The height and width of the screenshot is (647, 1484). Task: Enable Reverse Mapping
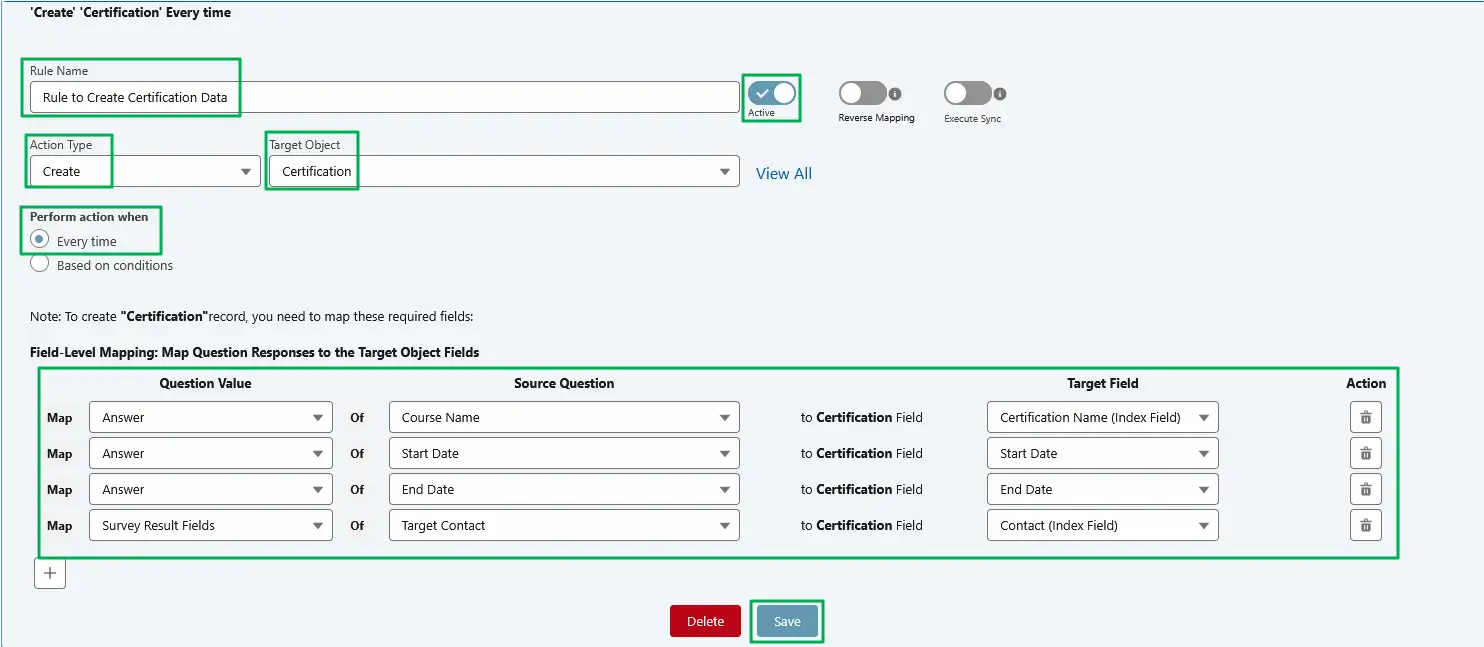(862, 92)
